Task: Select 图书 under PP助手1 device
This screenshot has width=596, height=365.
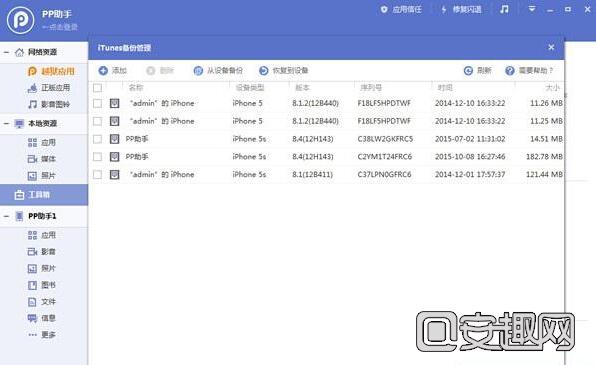Action: (x=42, y=285)
